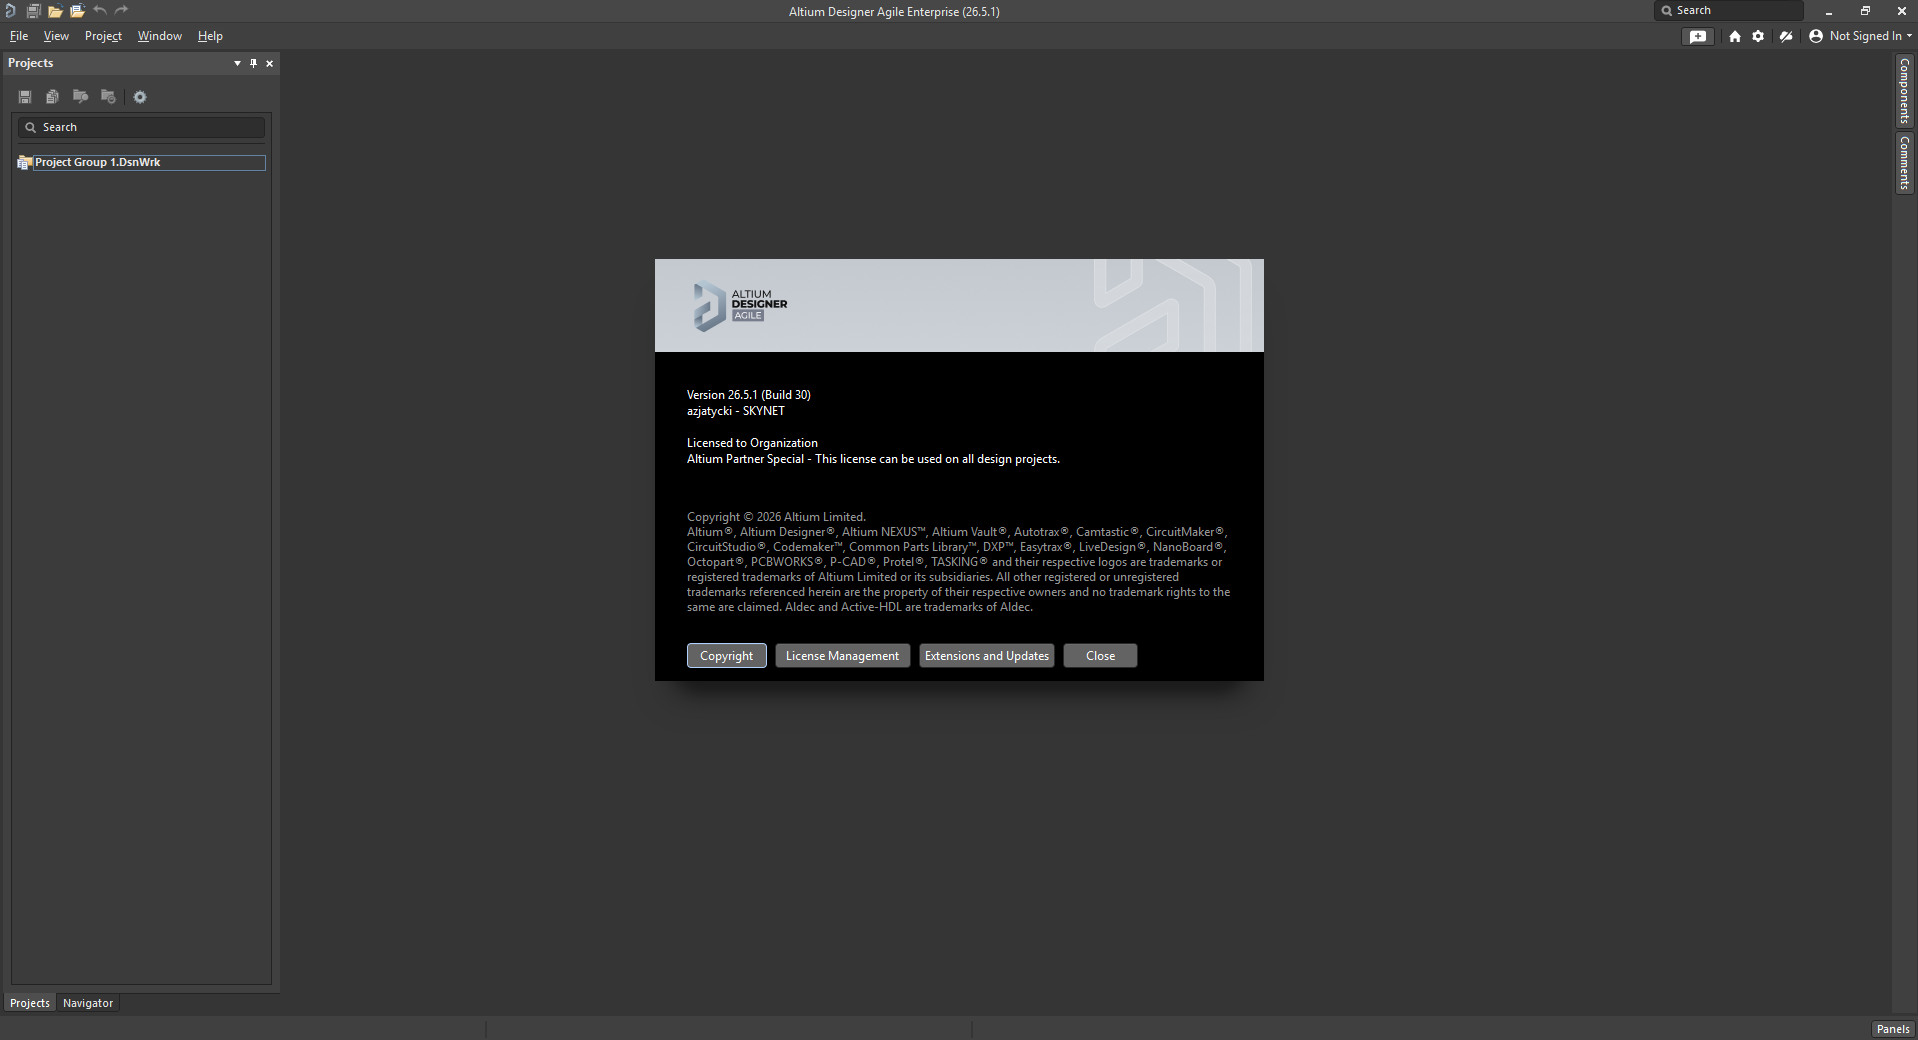Click the Open Project icon in the title bar
Image resolution: width=1918 pixels, height=1040 pixels.
click(x=77, y=11)
